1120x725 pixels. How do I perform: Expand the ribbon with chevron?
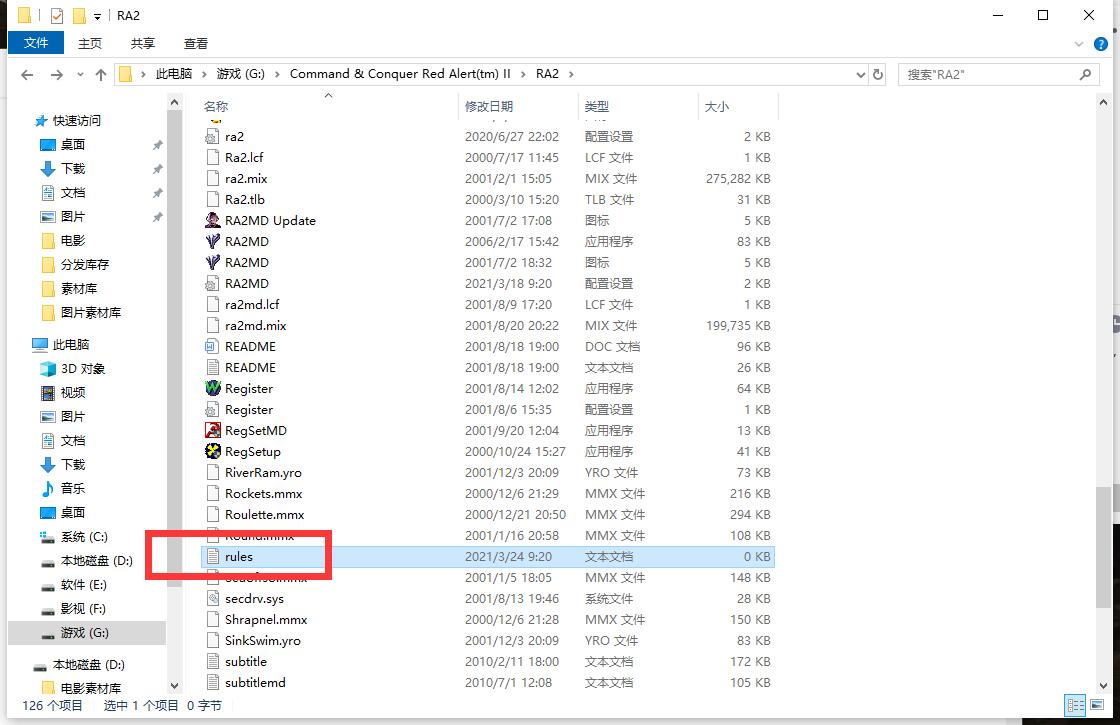coord(1079,44)
